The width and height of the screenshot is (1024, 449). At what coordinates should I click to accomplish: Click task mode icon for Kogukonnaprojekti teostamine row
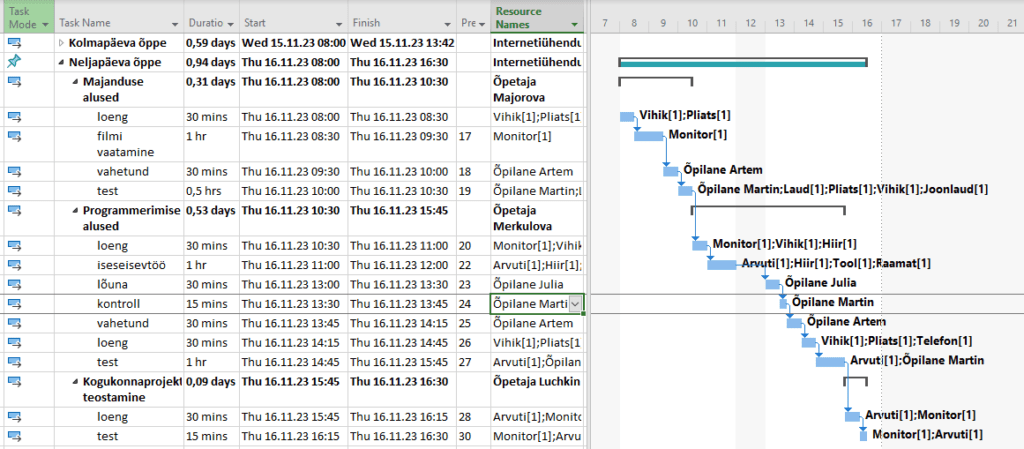pos(14,381)
